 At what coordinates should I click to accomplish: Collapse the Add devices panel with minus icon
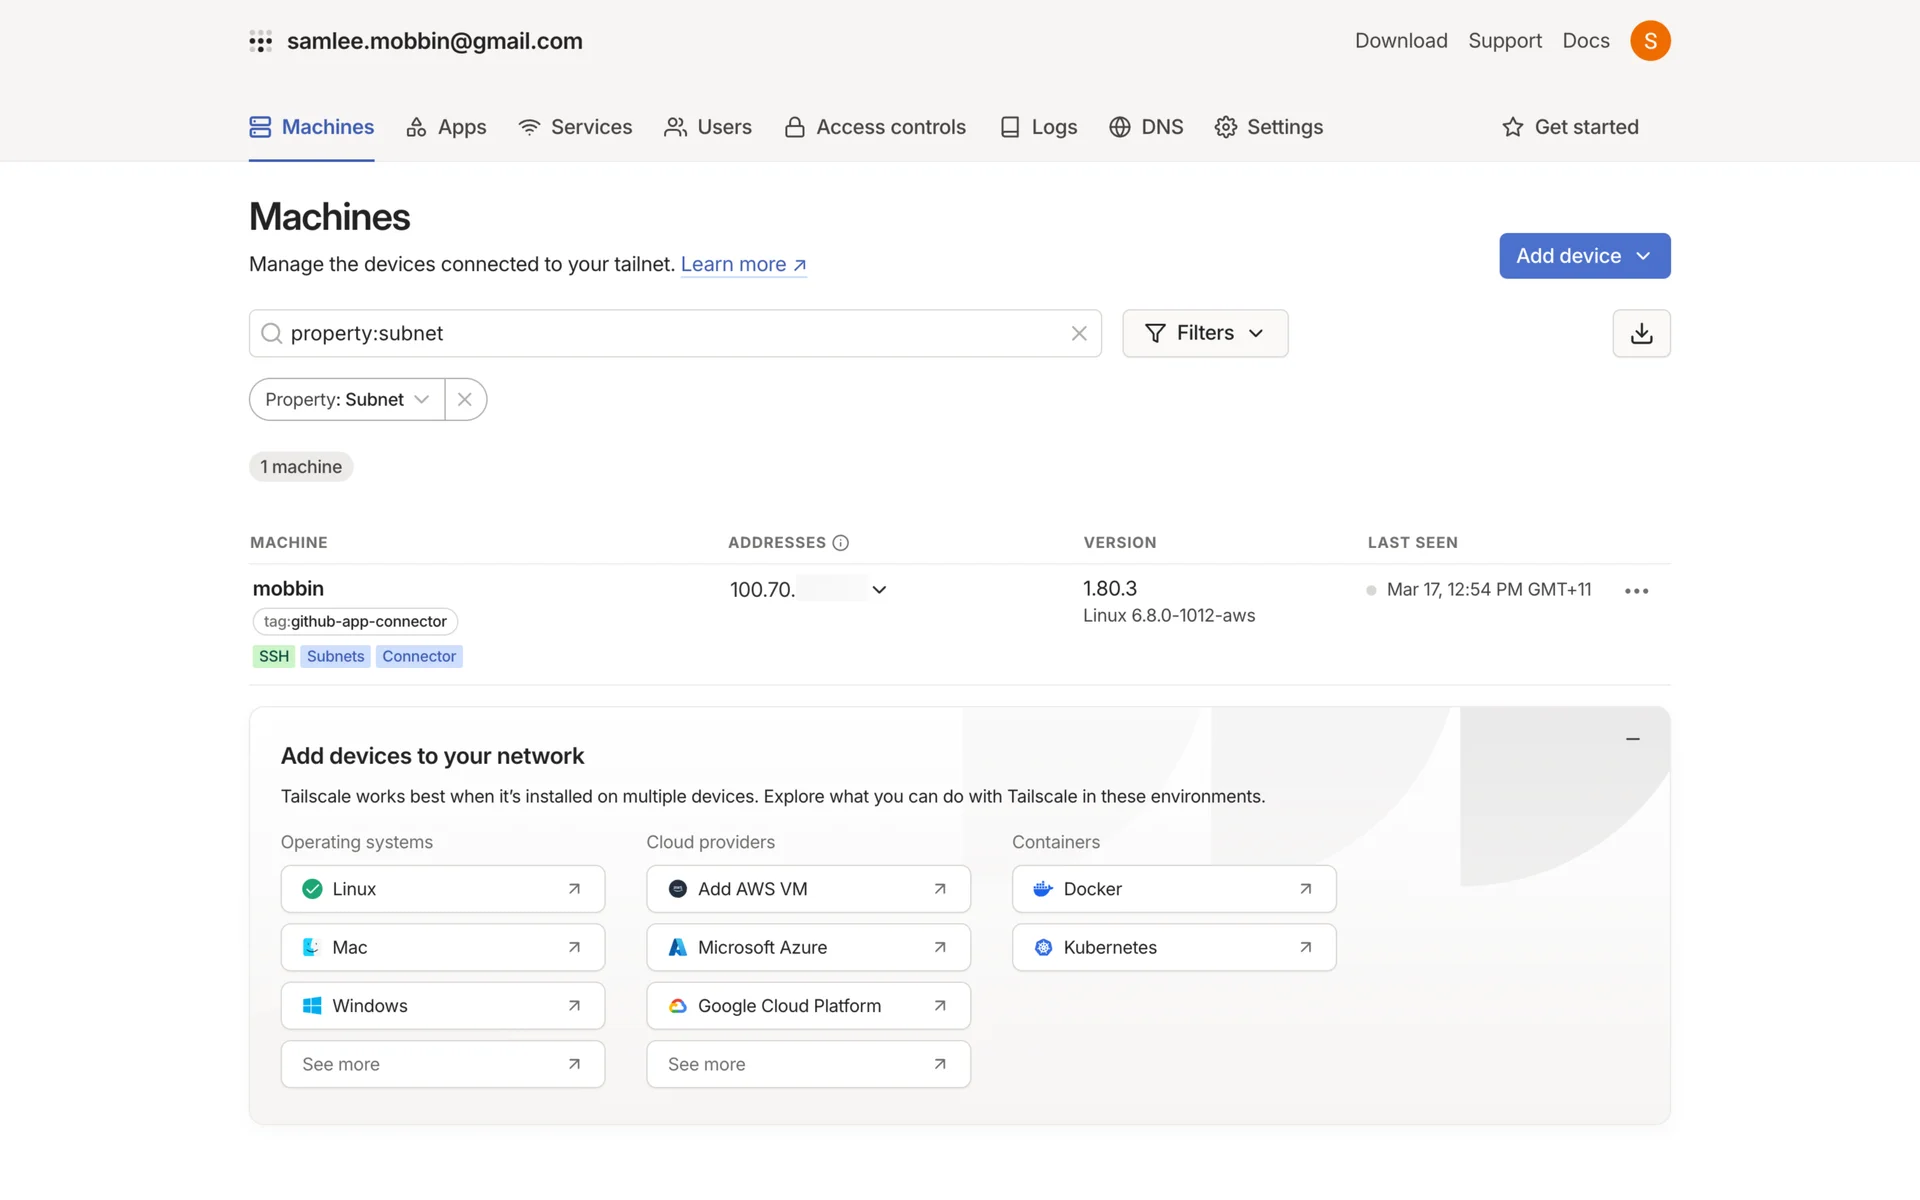(1632, 739)
